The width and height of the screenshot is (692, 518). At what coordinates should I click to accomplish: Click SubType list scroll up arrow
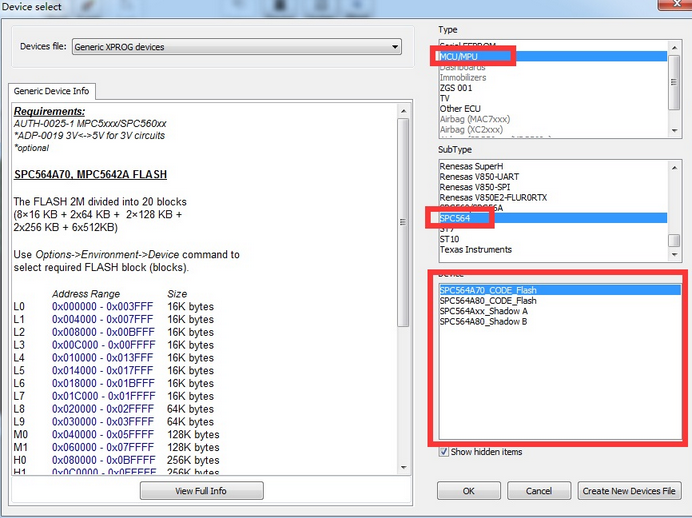tap(674, 168)
